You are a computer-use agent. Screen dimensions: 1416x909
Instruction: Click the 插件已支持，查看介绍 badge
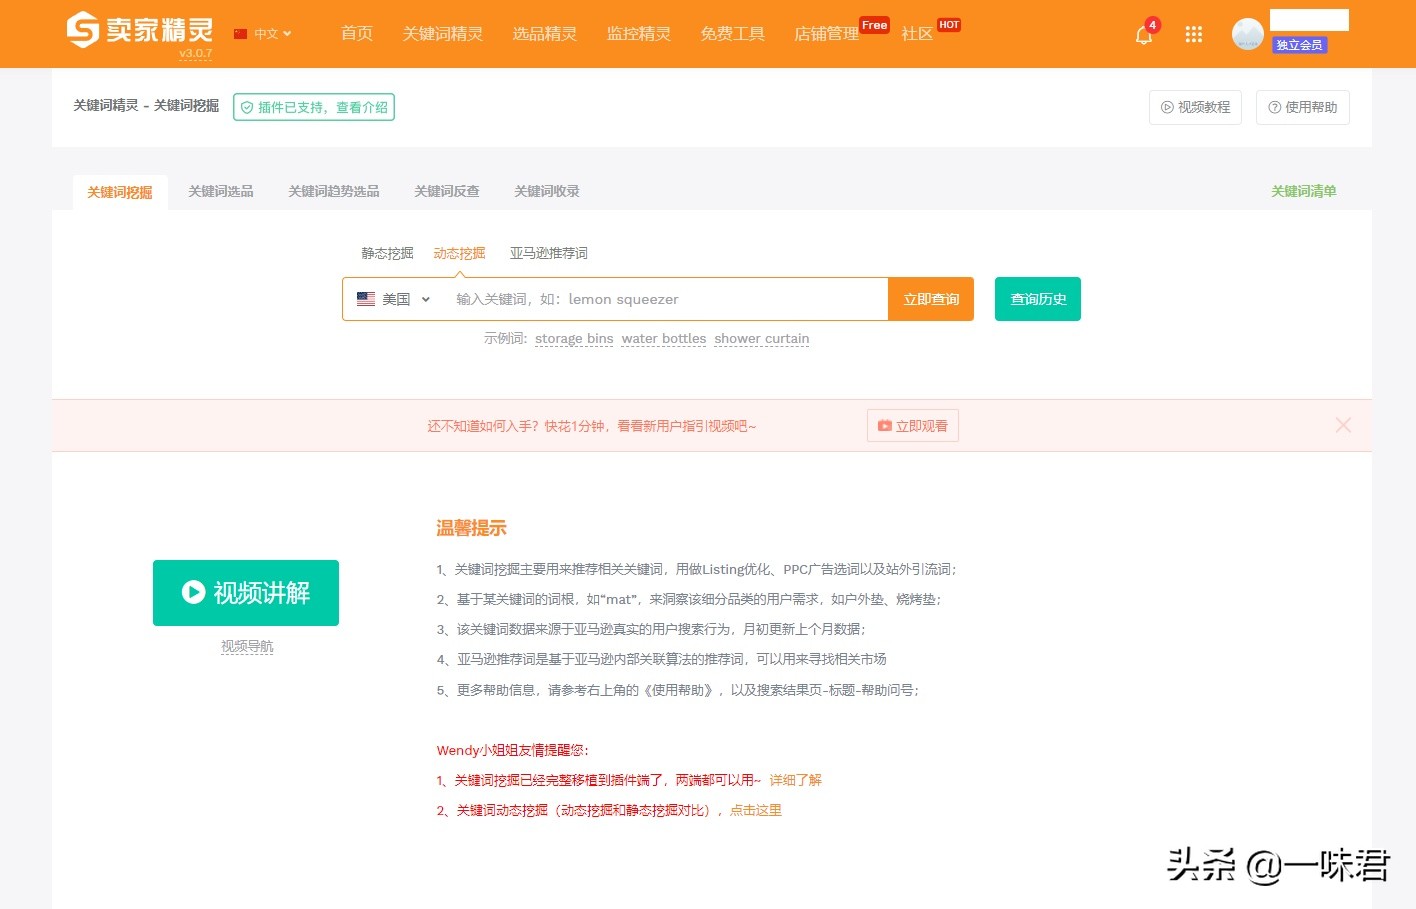coord(314,107)
